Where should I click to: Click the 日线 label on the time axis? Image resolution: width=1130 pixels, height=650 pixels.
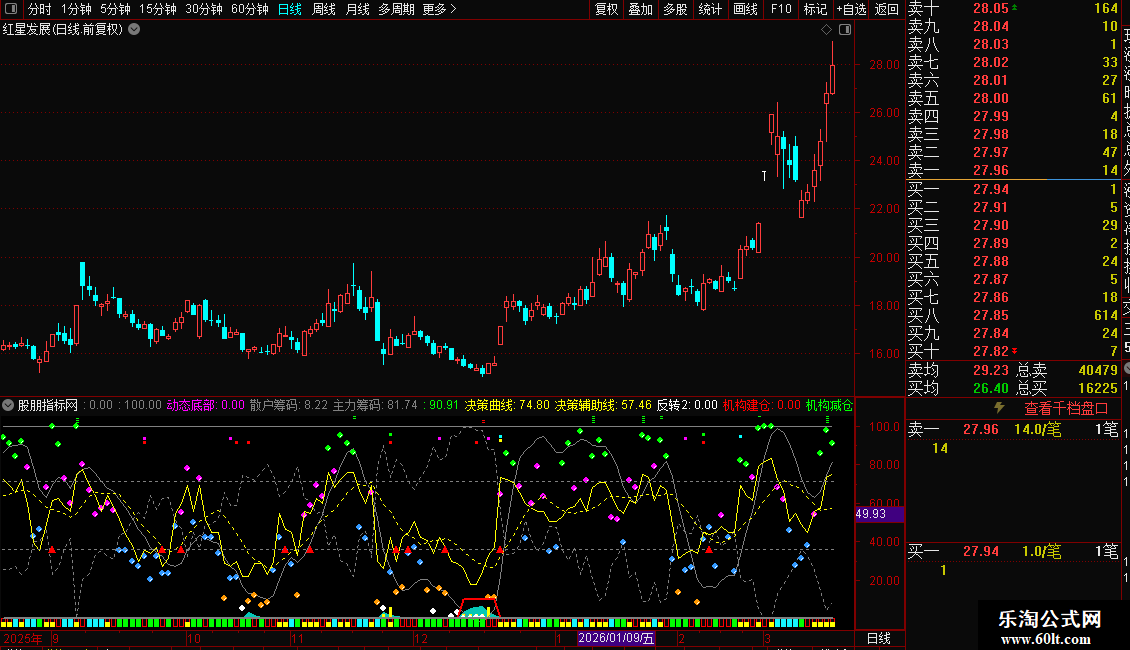click(878, 638)
